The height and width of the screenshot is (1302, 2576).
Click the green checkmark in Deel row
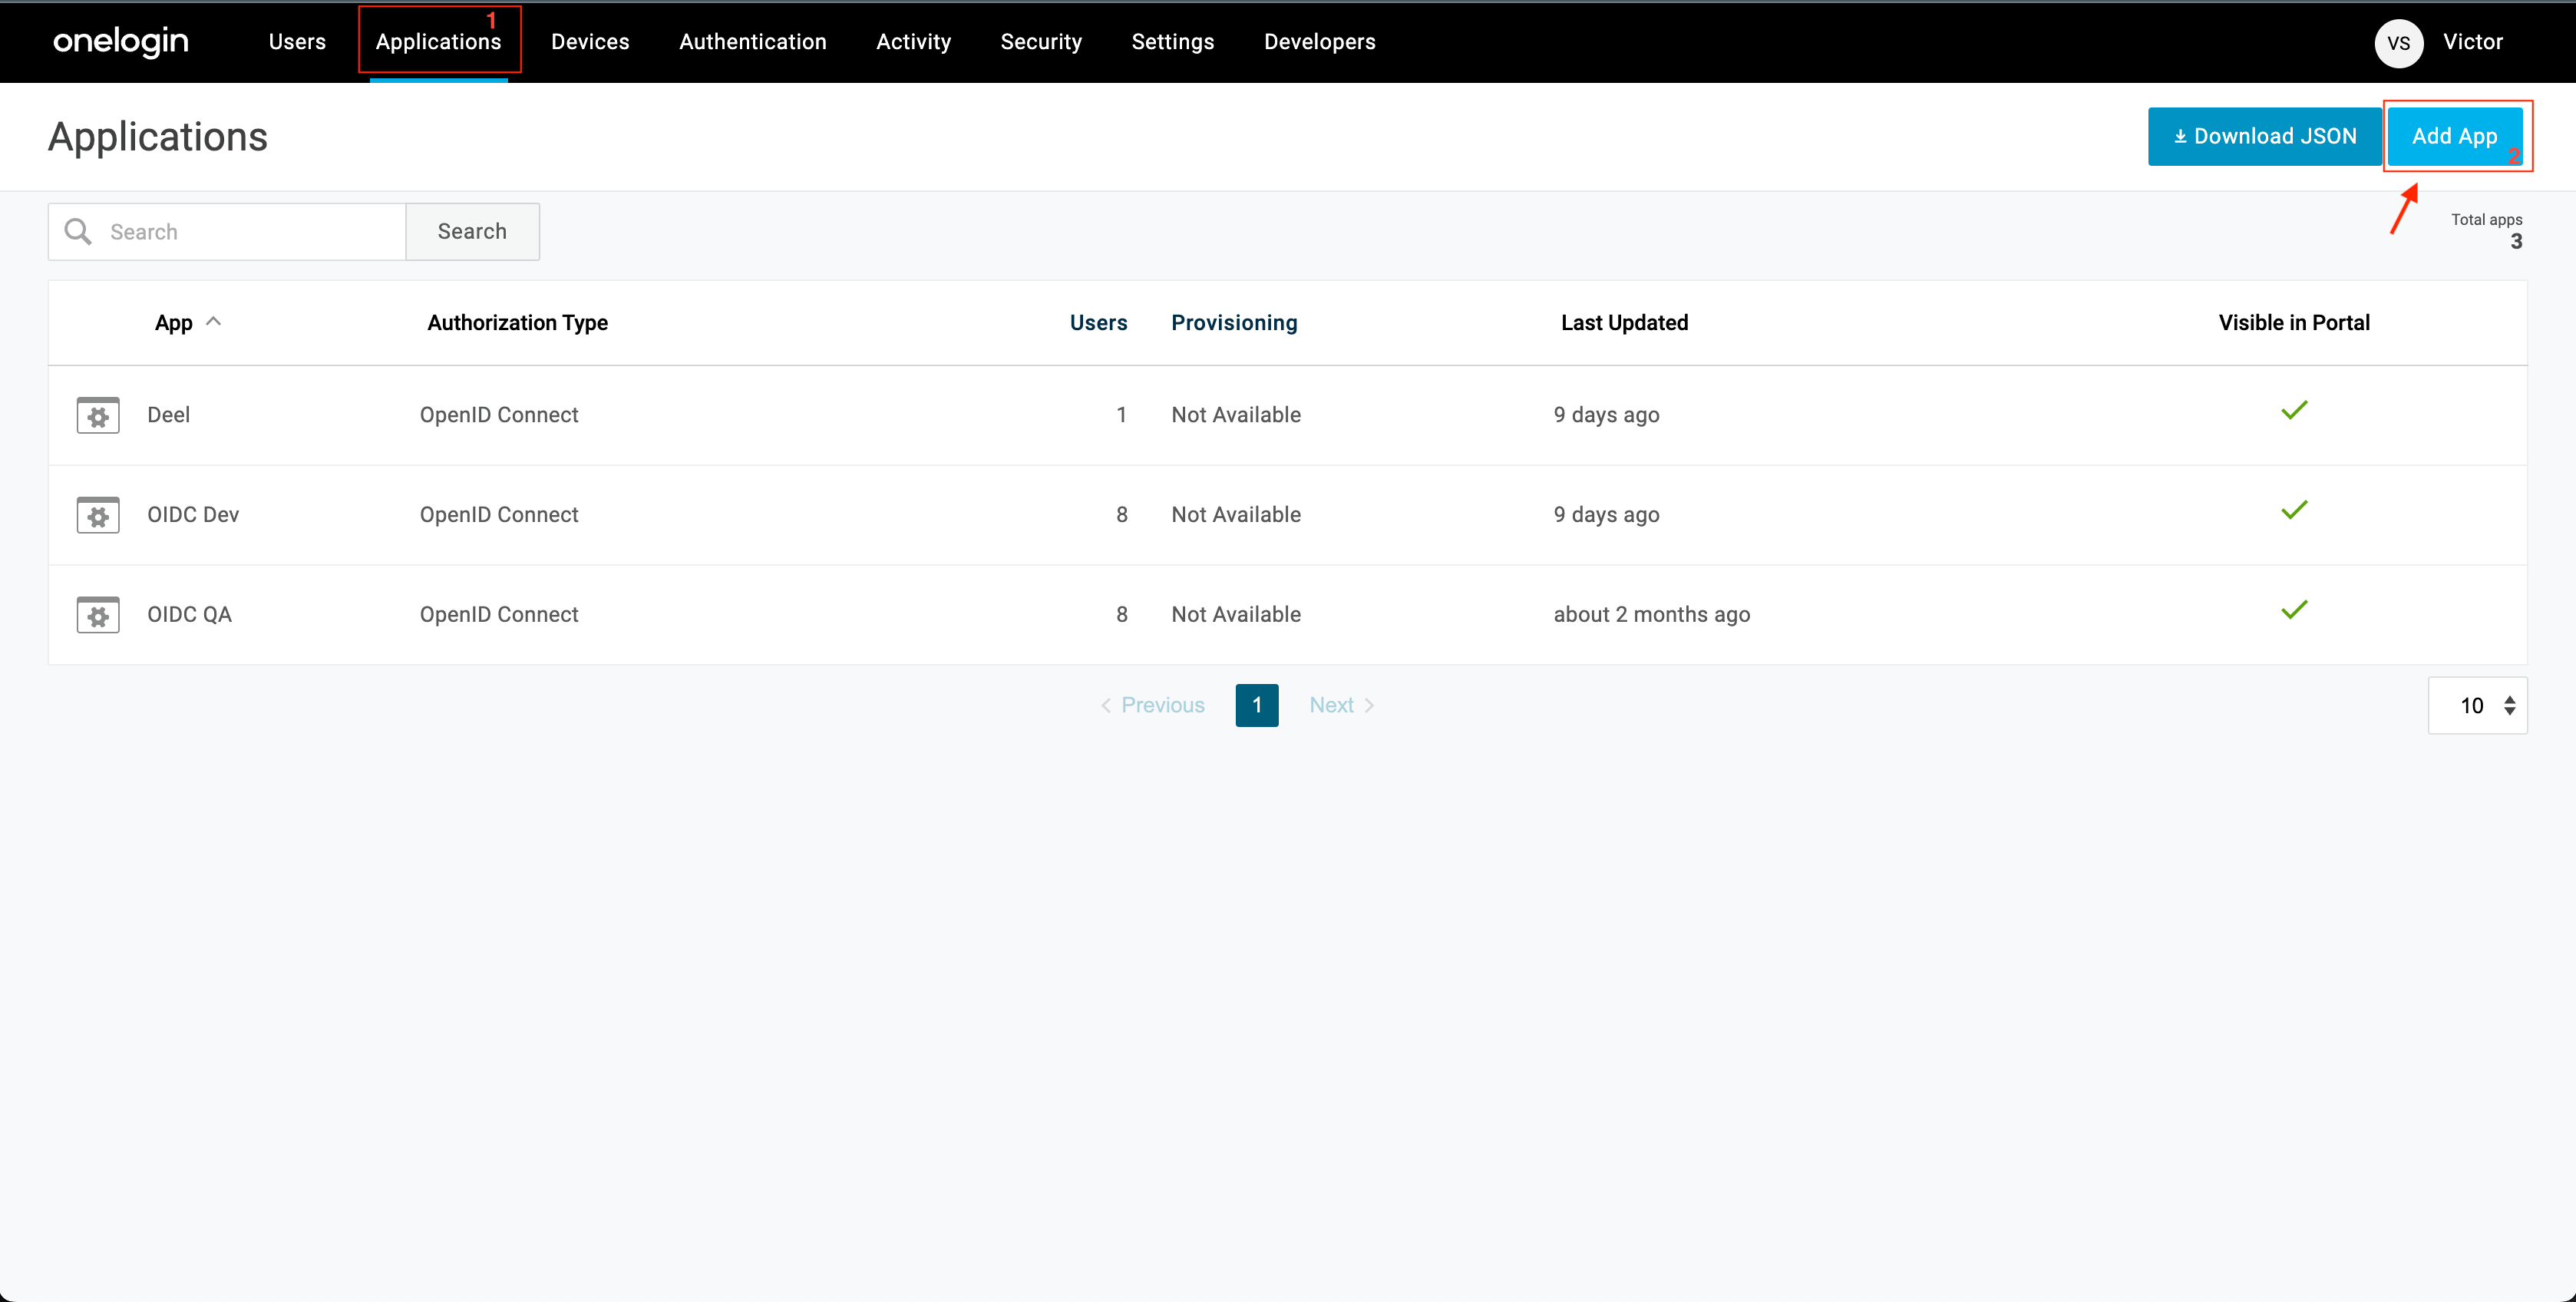(2294, 411)
